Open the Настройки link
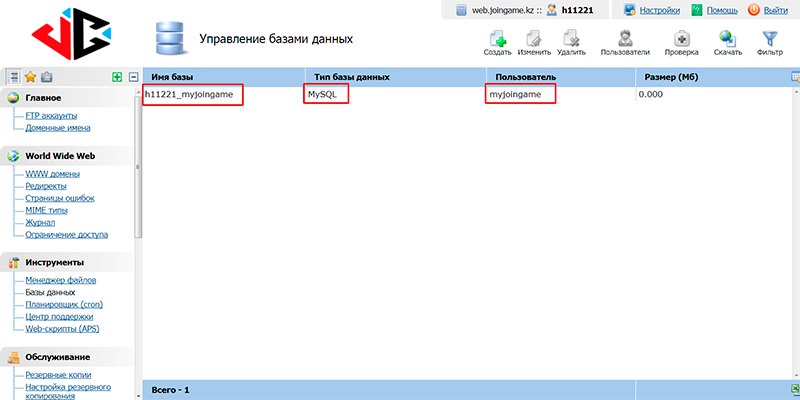Image resolution: width=800 pixels, height=400 pixels. tap(660, 10)
